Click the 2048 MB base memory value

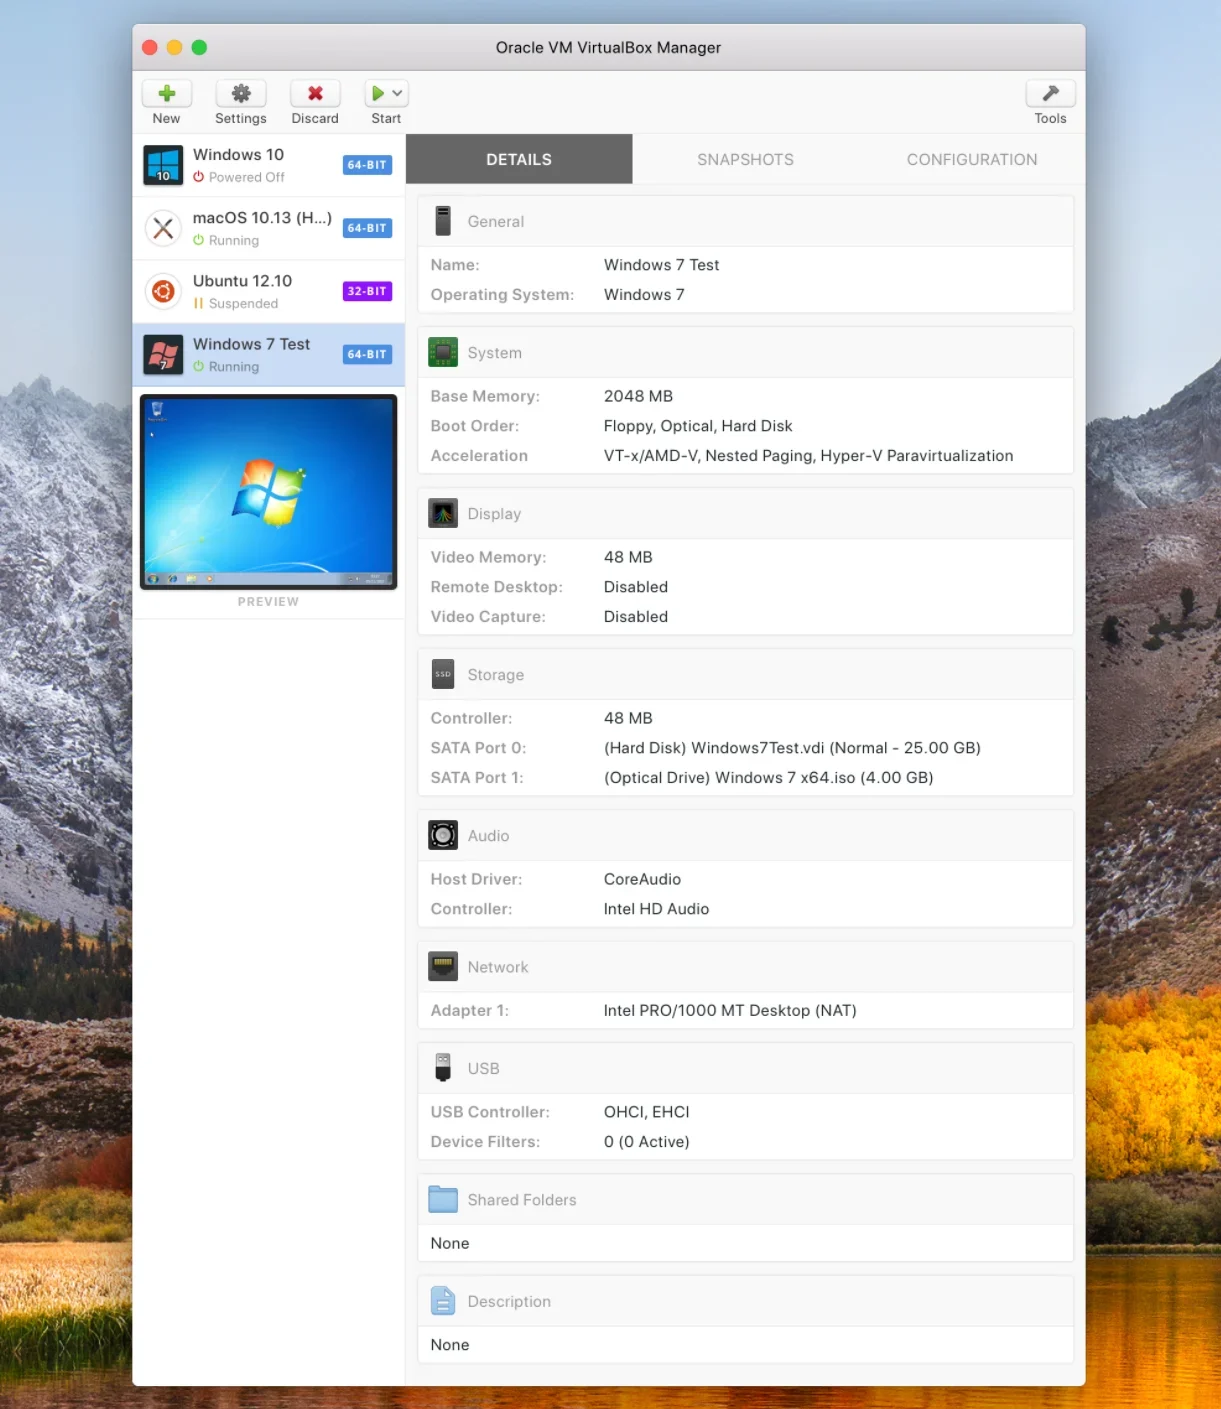pos(638,396)
